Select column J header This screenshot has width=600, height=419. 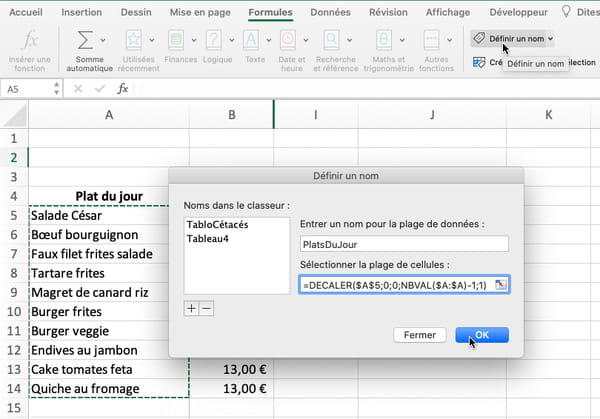click(x=432, y=115)
